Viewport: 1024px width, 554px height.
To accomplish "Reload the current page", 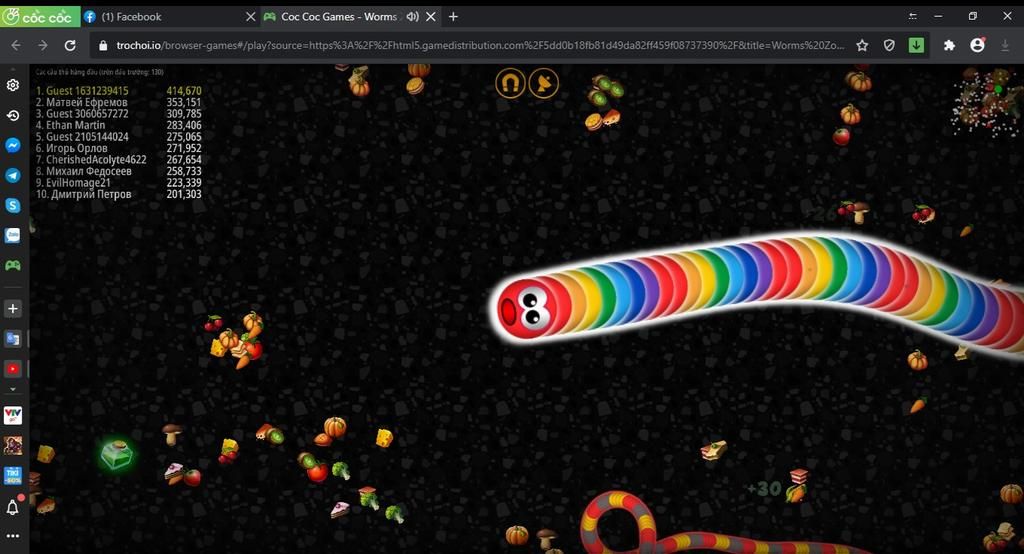I will (70, 45).
